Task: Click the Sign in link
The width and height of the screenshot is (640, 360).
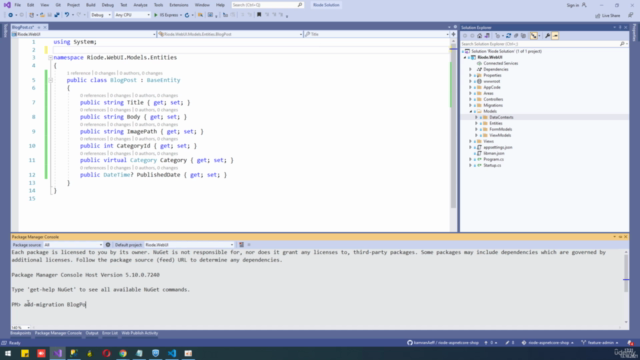Action: (x=573, y=5)
